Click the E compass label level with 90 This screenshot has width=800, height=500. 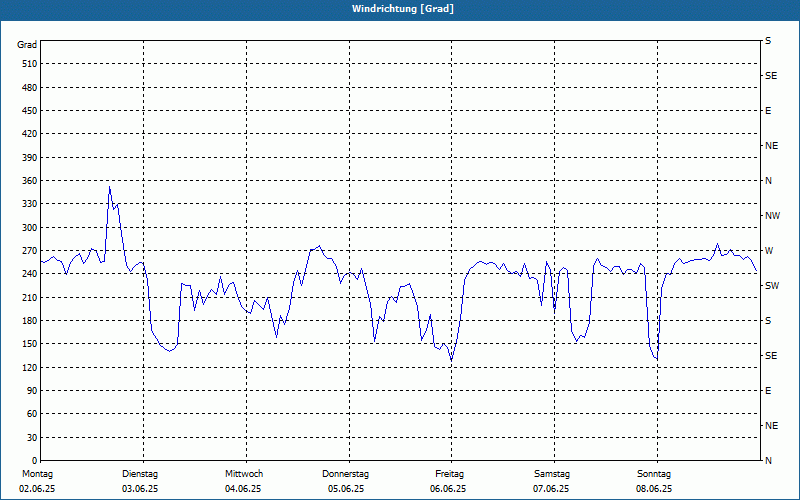click(768, 391)
